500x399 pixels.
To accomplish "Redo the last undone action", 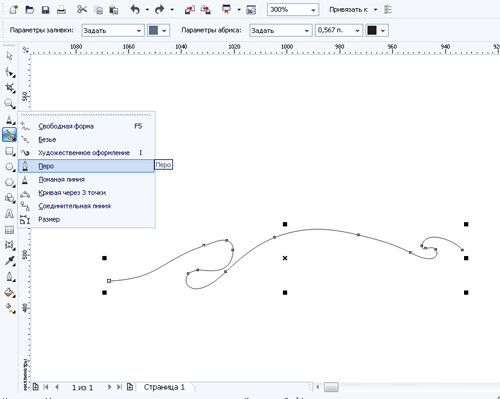I will 160,10.
